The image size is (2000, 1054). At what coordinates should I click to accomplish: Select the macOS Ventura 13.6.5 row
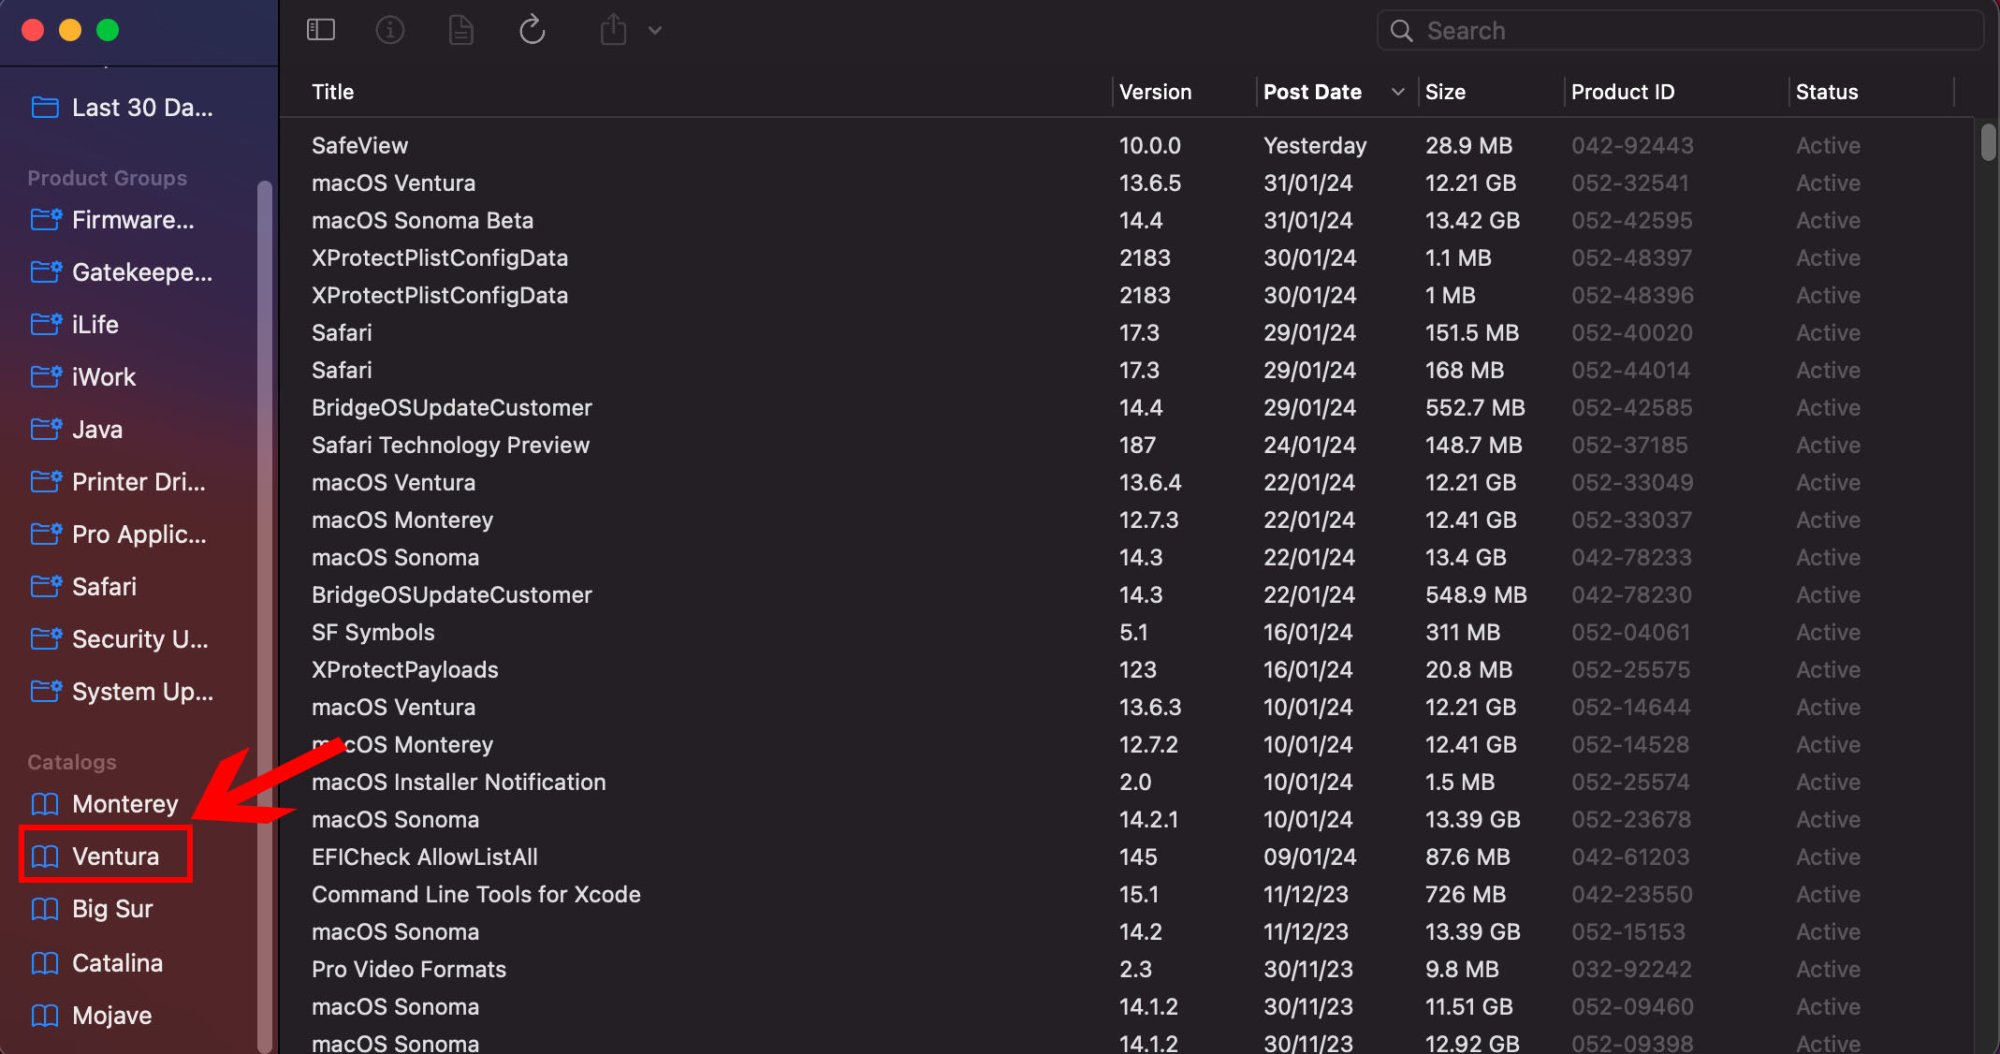pyautogui.click(x=1127, y=183)
